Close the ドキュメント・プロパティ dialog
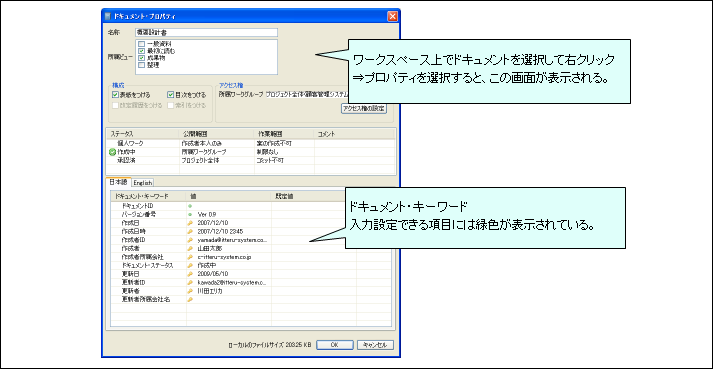The image size is (714, 370). [x=393, y=16]
